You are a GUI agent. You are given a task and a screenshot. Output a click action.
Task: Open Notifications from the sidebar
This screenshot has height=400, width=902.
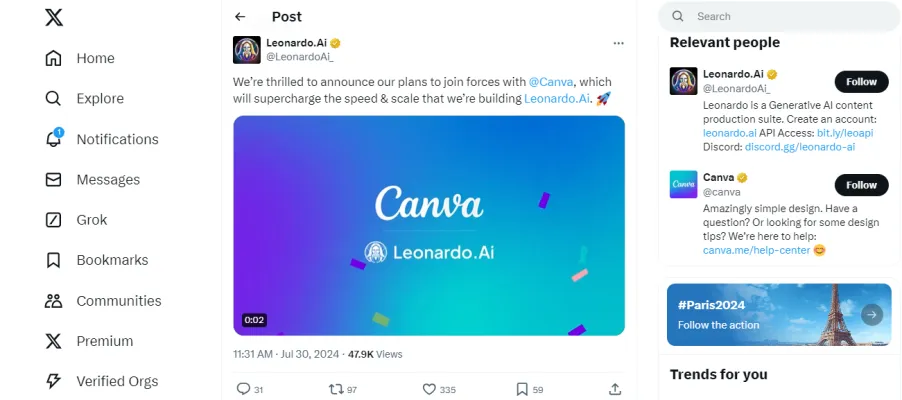click(x=54, y=139)
